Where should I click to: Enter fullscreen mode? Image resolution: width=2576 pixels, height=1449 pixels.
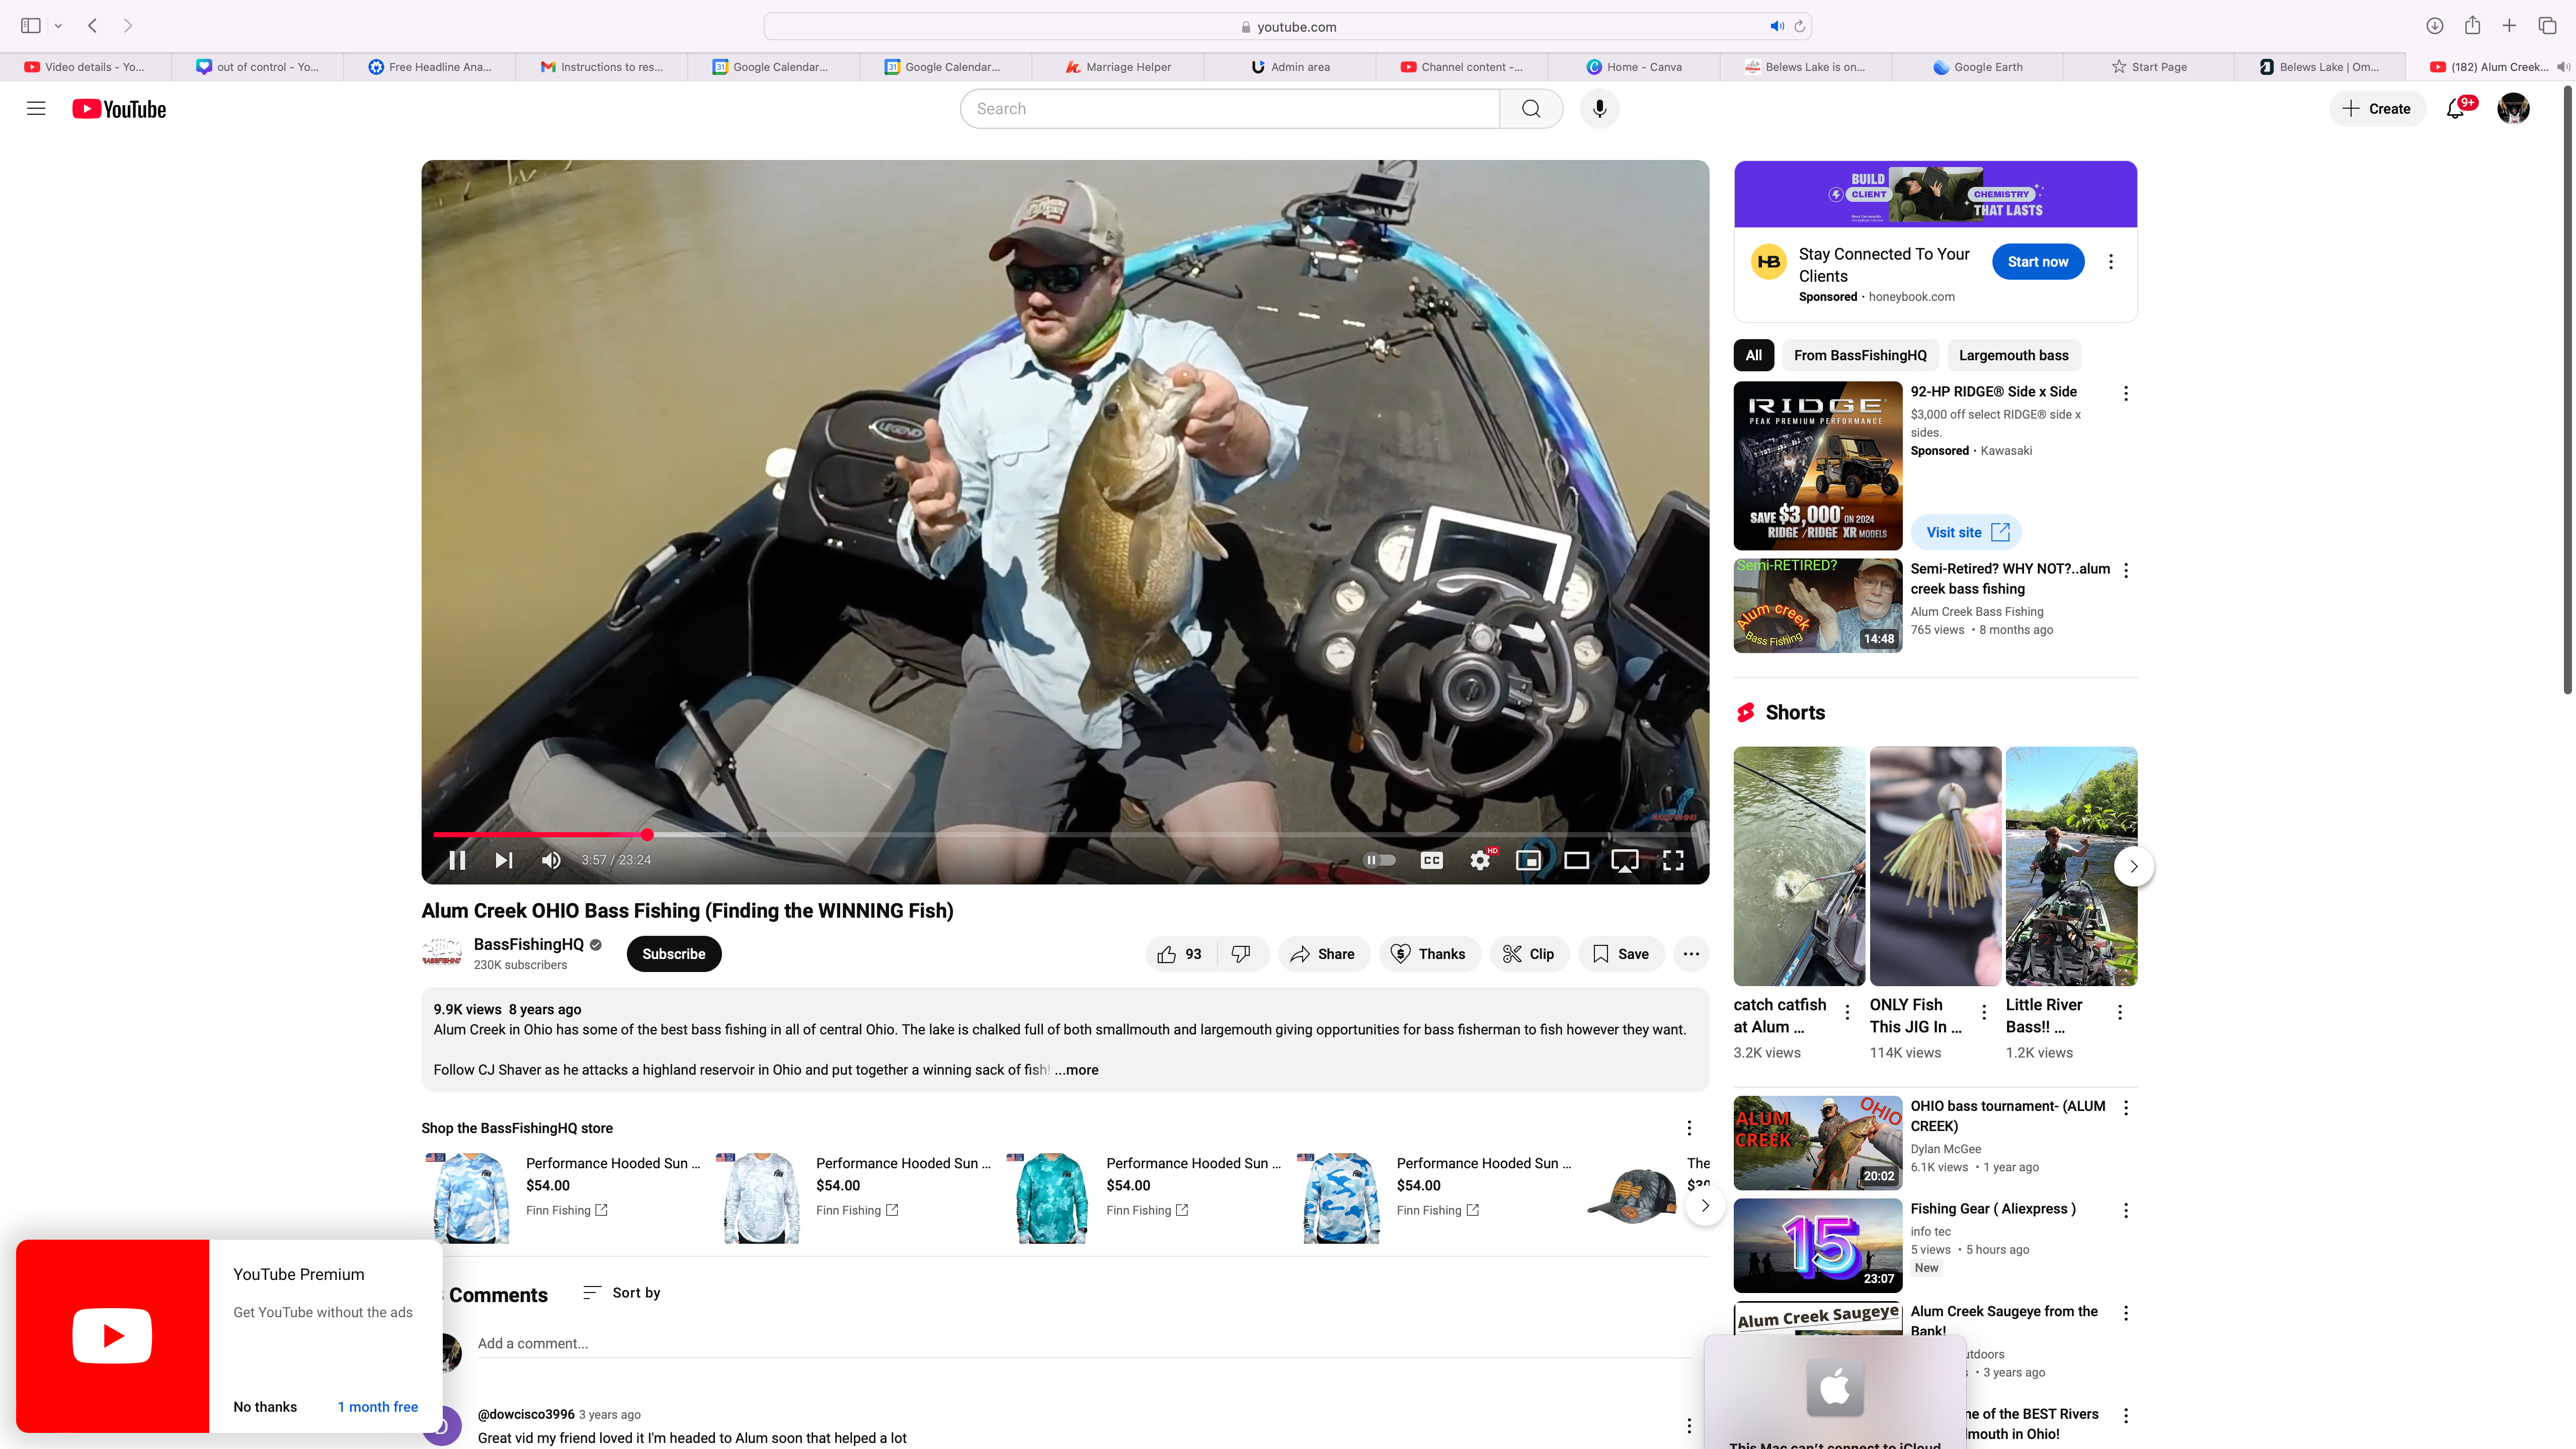(x=1673, y=860)
